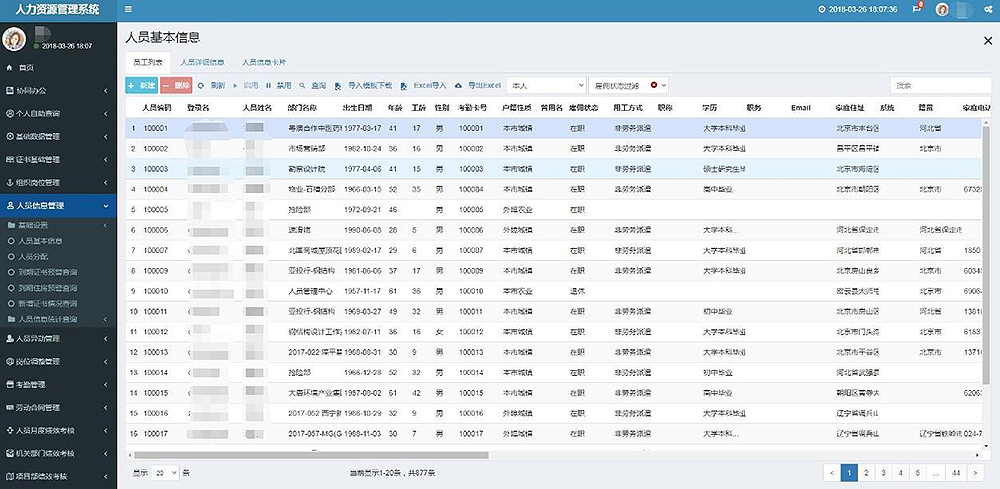This screenshot has width=1000, height=489.
Task: Expand the 劳动合同管理 chevron
Action: click(x=105, y=407)
